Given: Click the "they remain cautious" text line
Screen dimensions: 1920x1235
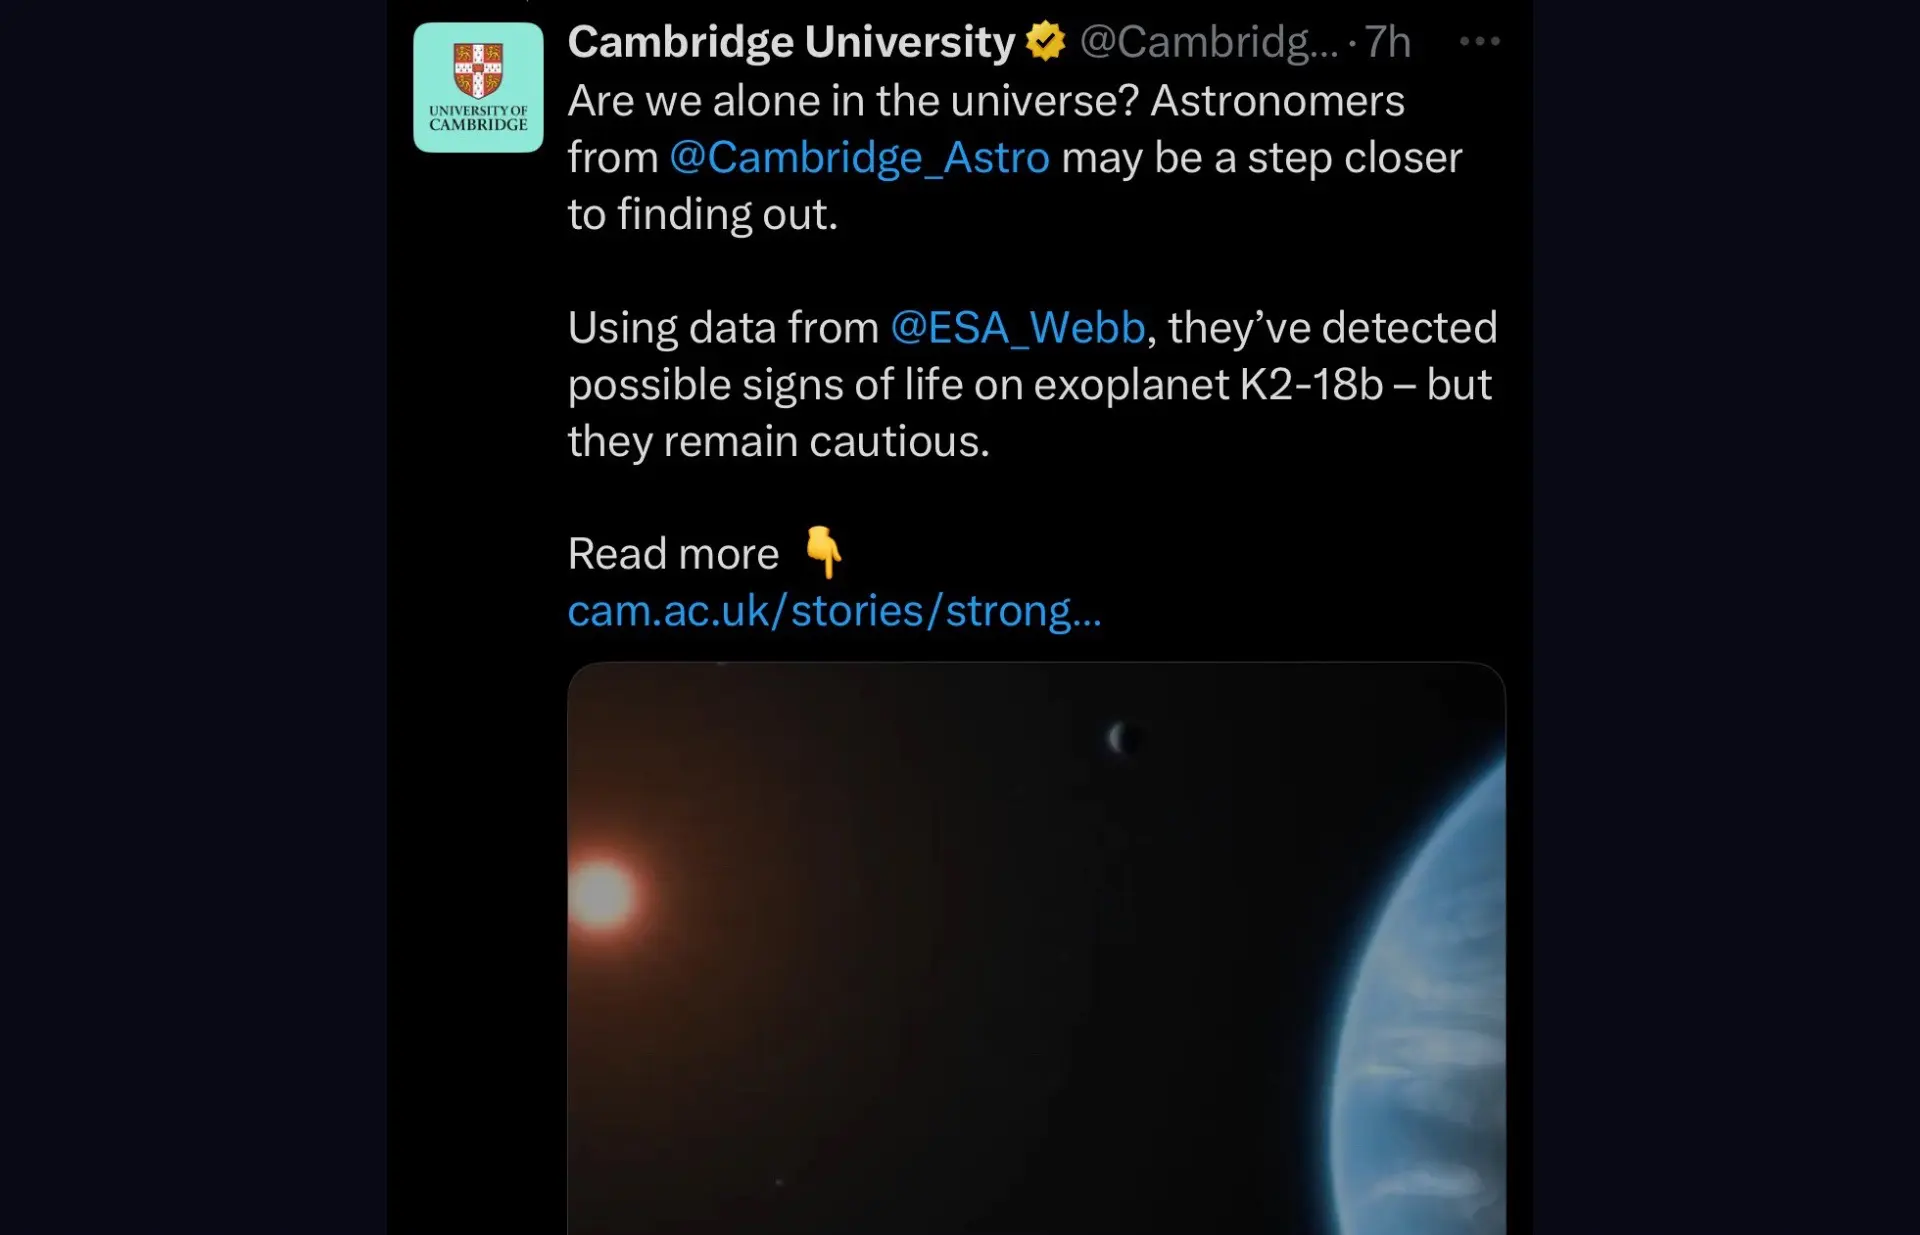Looking at the screenshot, I should [x=778, y=442].
